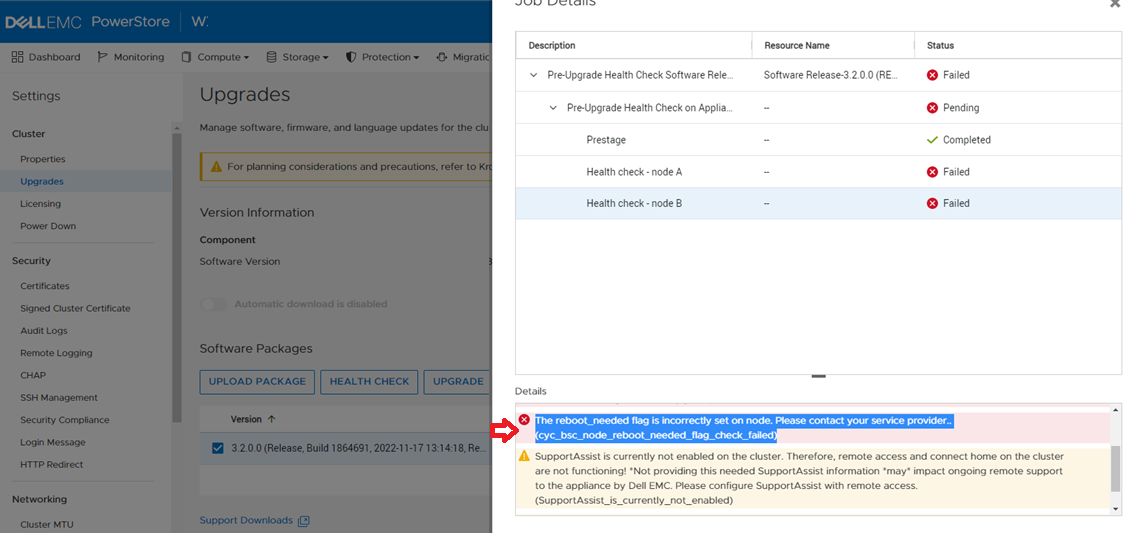Collapse Pre-Upgrade Health Check on Appliance row

click(553, 107)
